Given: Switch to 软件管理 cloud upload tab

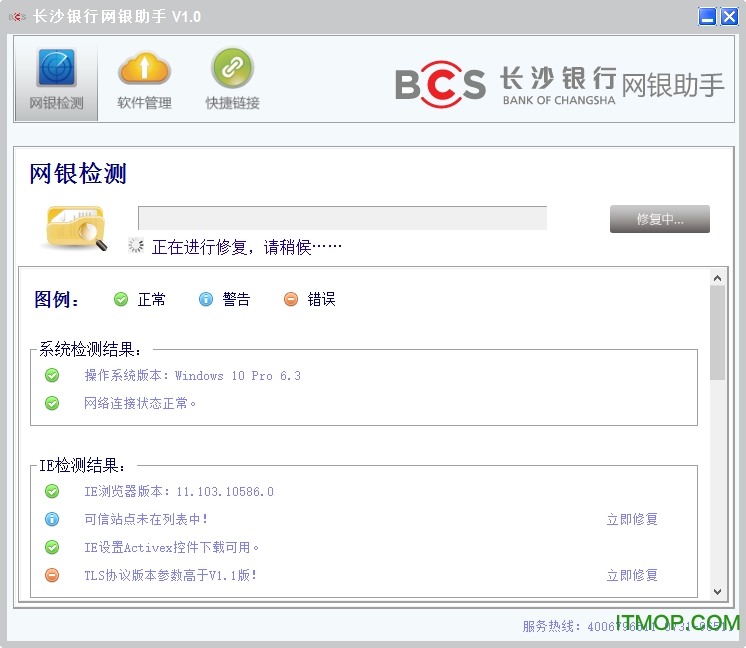Looking at the screenshot, I should point(144,79).
